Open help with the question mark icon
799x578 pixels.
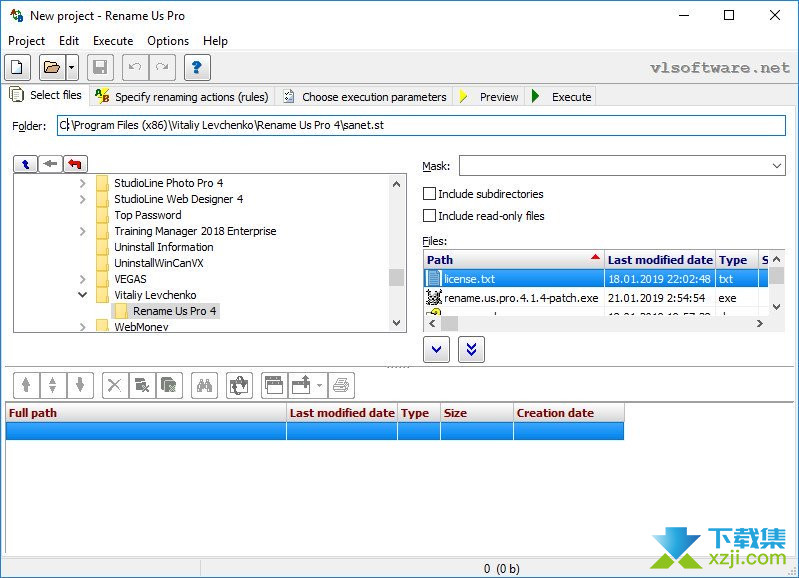click(x=197, y=67)
